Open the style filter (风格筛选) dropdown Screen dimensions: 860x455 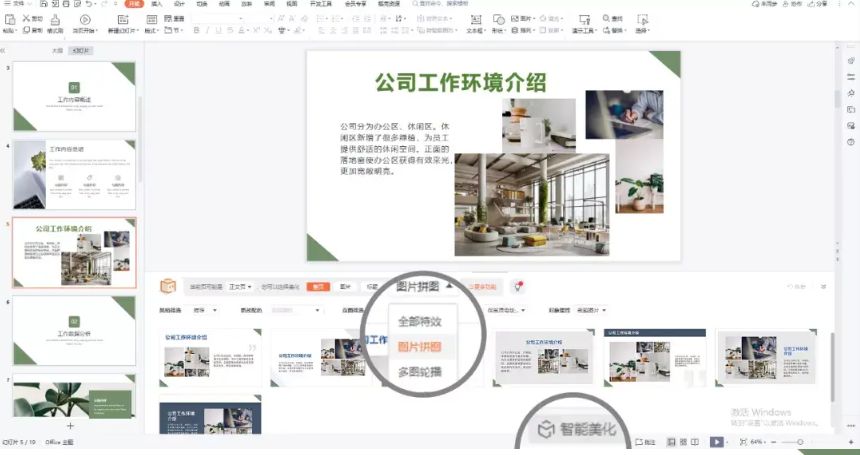205,310
